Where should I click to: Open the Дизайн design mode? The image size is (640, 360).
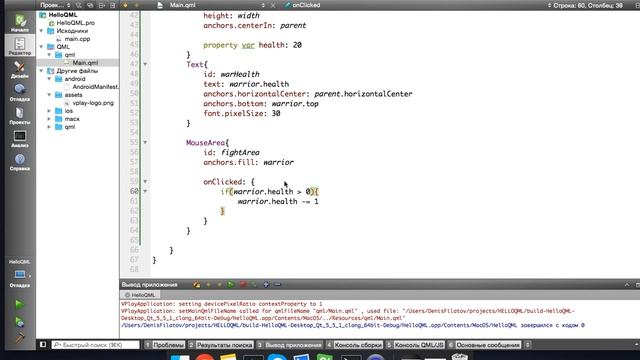pos(20,69)
